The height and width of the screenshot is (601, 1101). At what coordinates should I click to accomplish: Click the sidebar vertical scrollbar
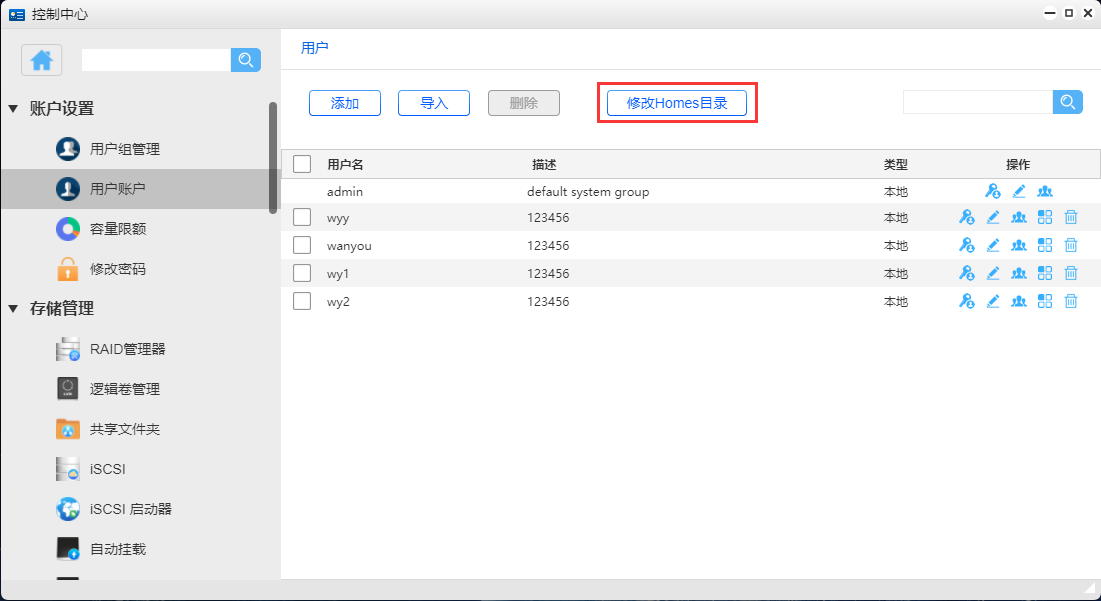pos(273,157)
